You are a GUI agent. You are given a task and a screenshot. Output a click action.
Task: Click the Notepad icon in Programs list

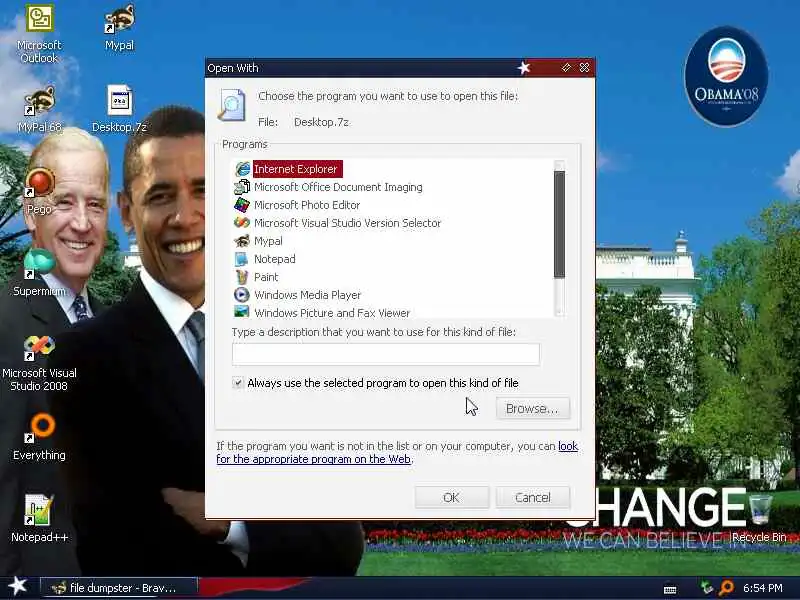(x=242, y=259)
